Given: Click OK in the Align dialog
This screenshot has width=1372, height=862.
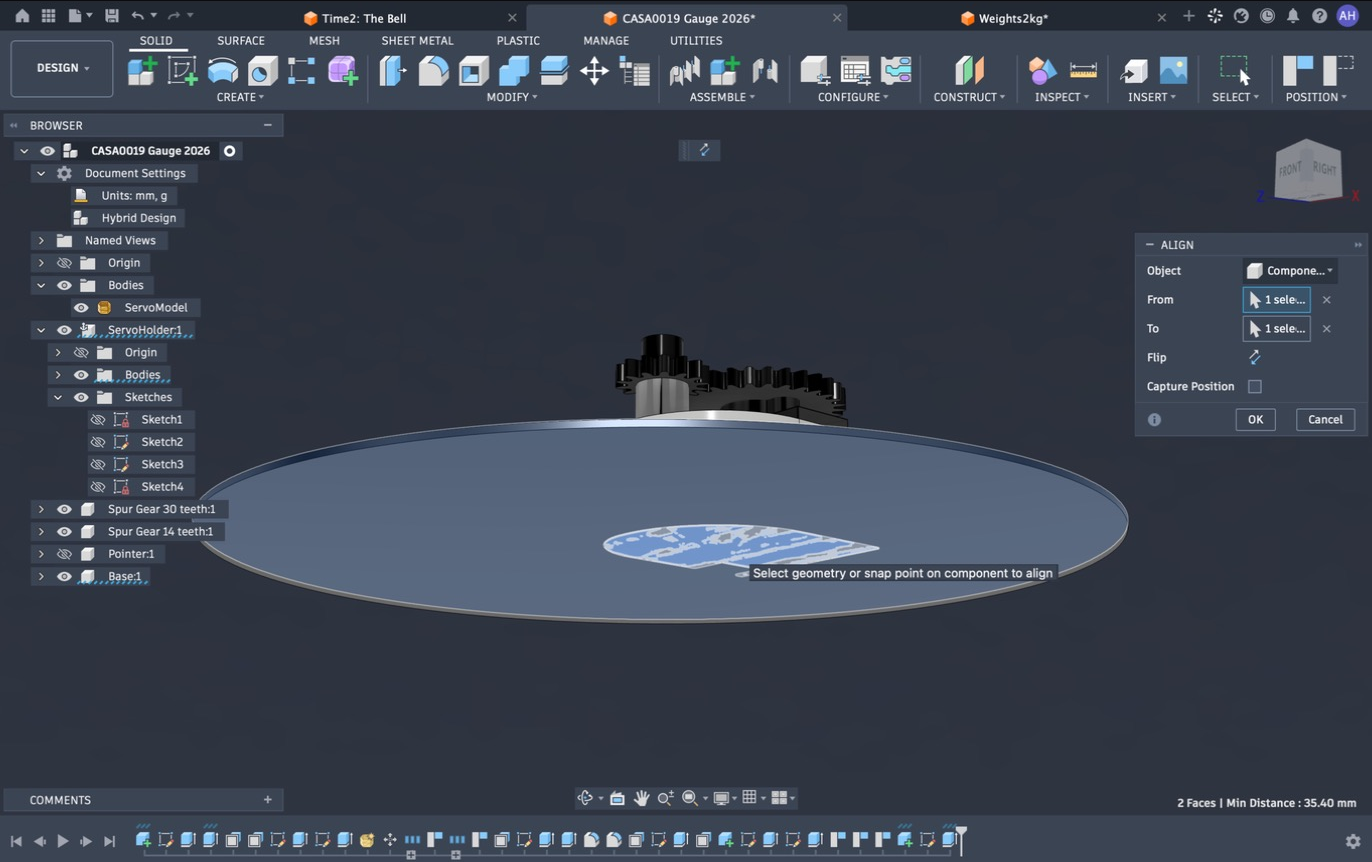Looking at the screenshot, I should tap(1255, 420).
